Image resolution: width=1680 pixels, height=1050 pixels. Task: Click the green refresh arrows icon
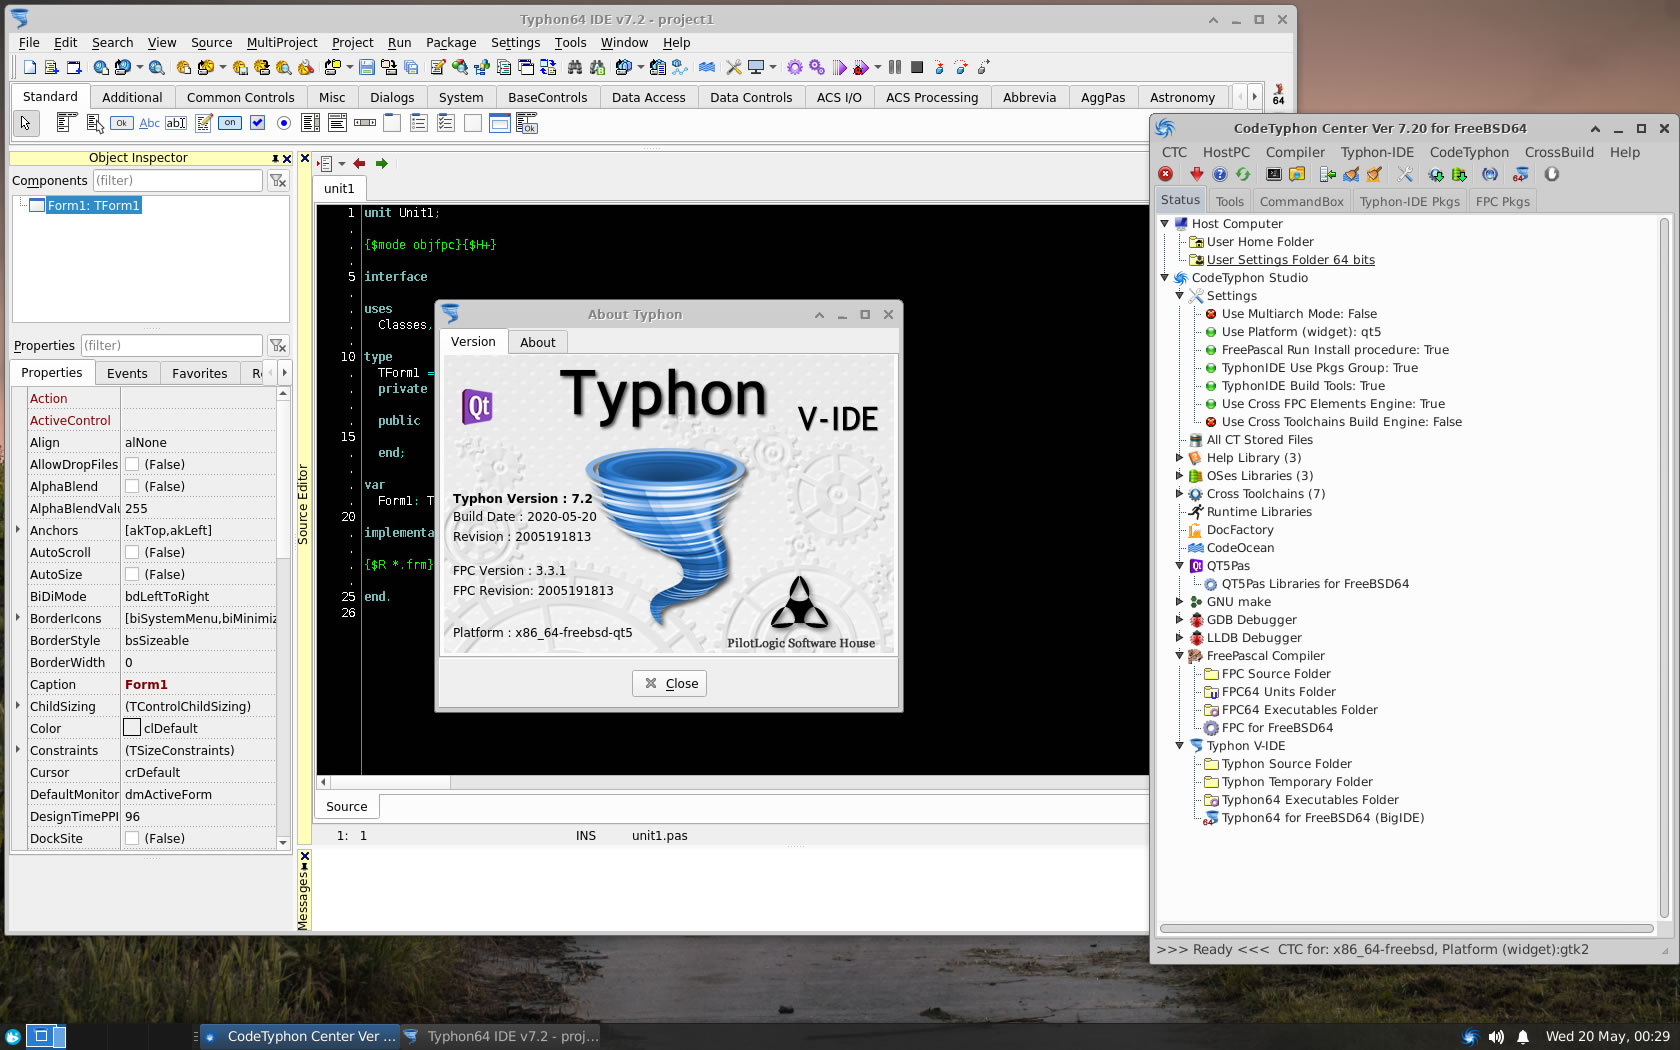[1243, 174]
